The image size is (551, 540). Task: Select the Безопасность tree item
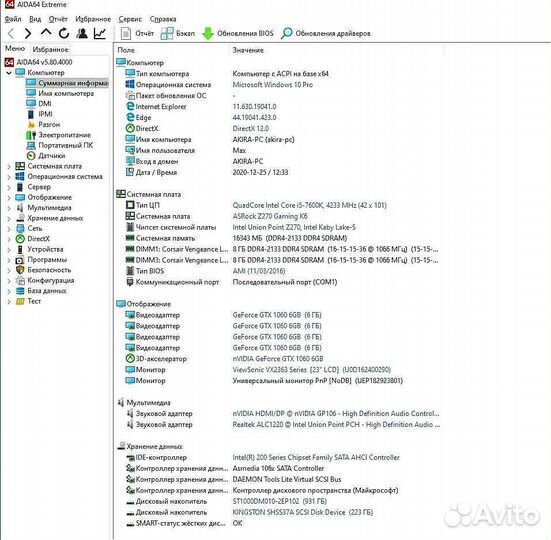point(44,270)
